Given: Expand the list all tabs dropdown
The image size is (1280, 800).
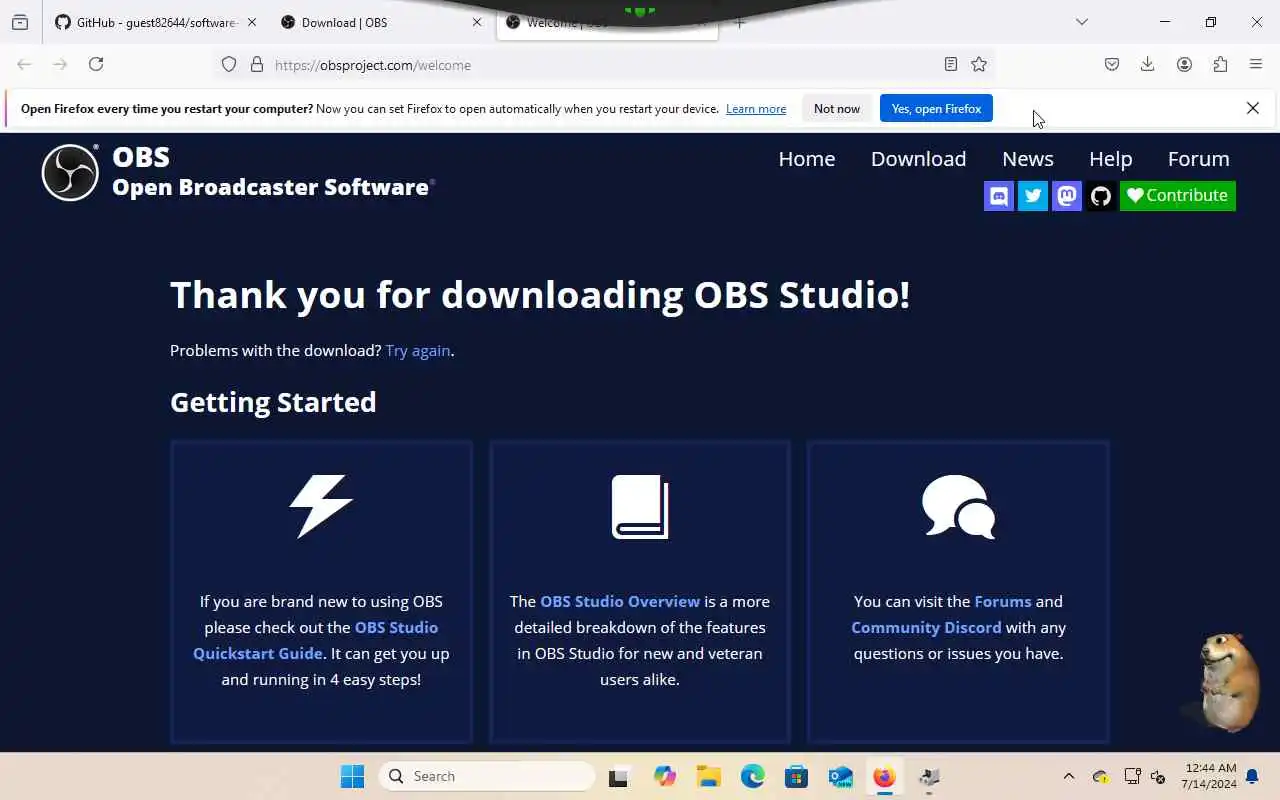Looking at the screenshot, I should click(1082, 22).
